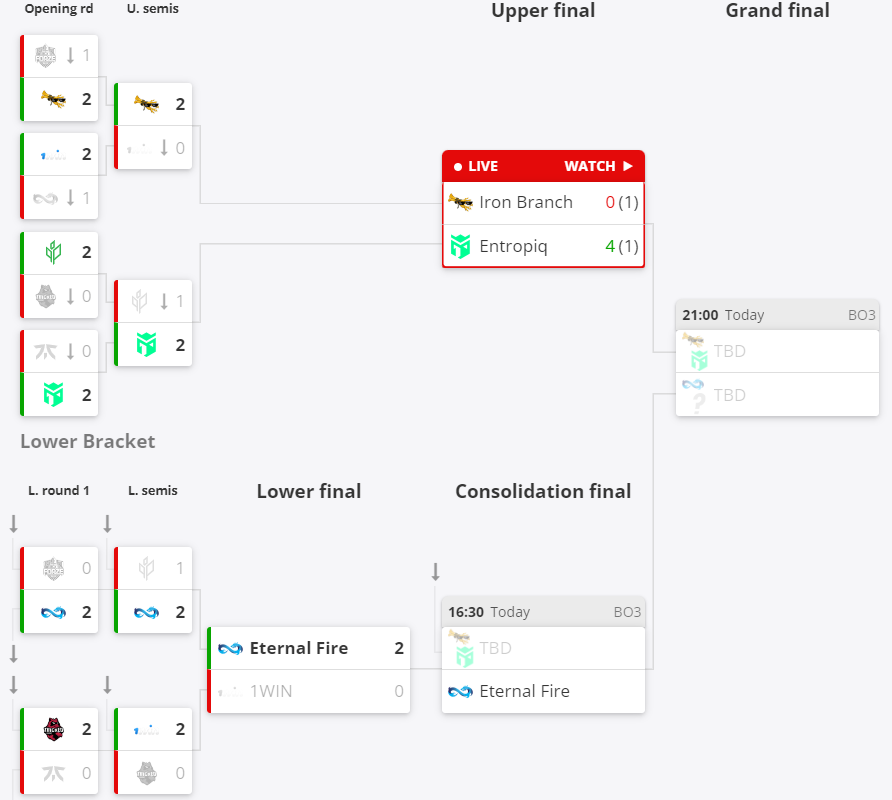The image size is (892, 800).
Task: Open the Iron Branch team name link
Action: (x=526, y=203)
